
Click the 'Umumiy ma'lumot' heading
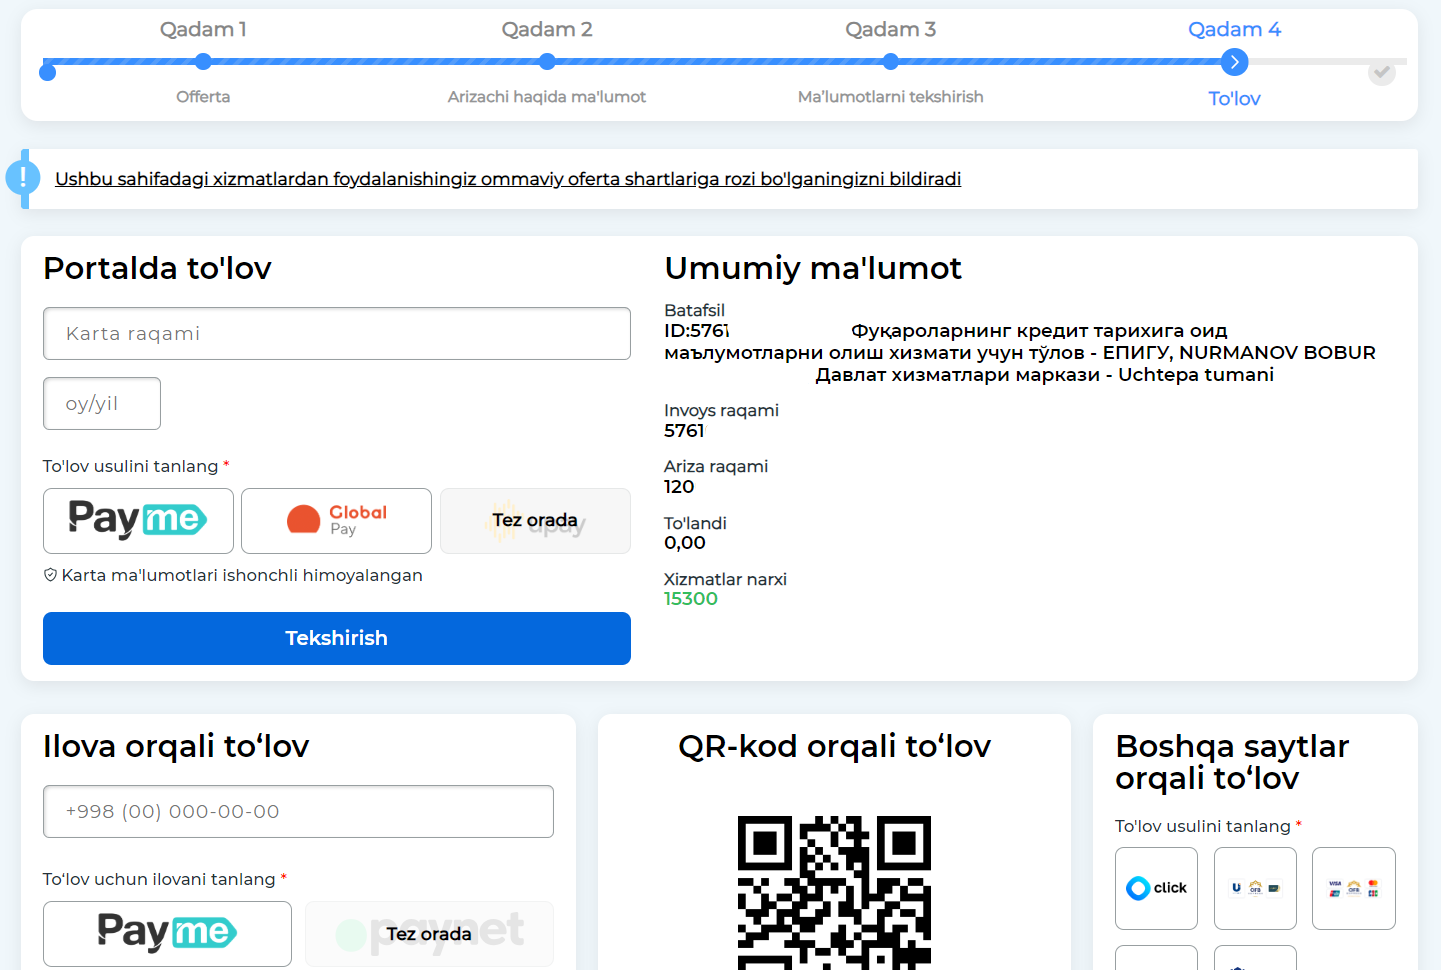[813, 268]
